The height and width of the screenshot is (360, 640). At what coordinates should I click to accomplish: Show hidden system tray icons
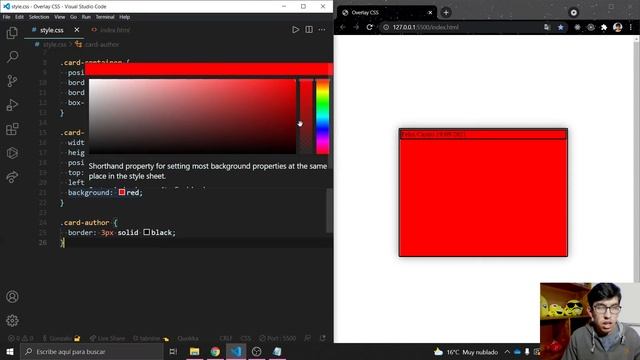[x=507, y=351]
